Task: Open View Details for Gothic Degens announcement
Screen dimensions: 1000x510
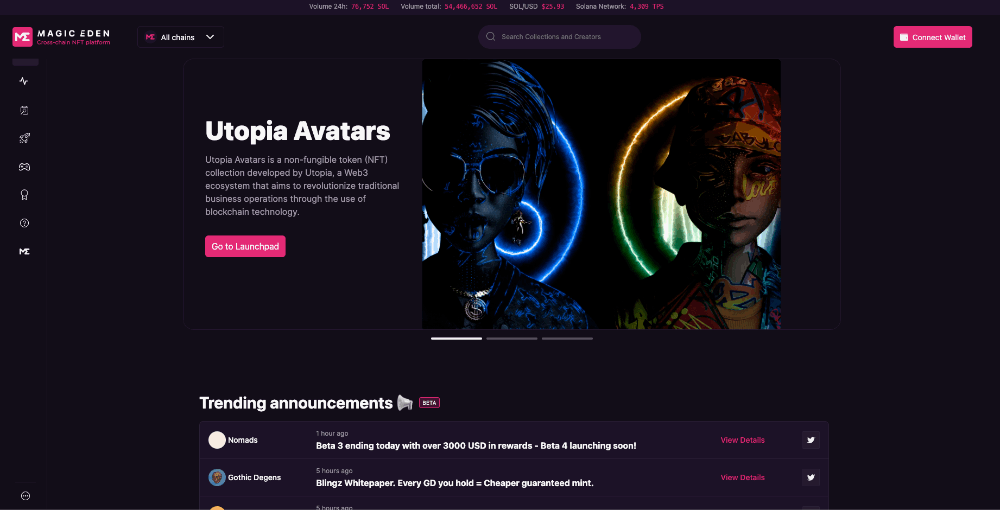Action: coord(742,477)
